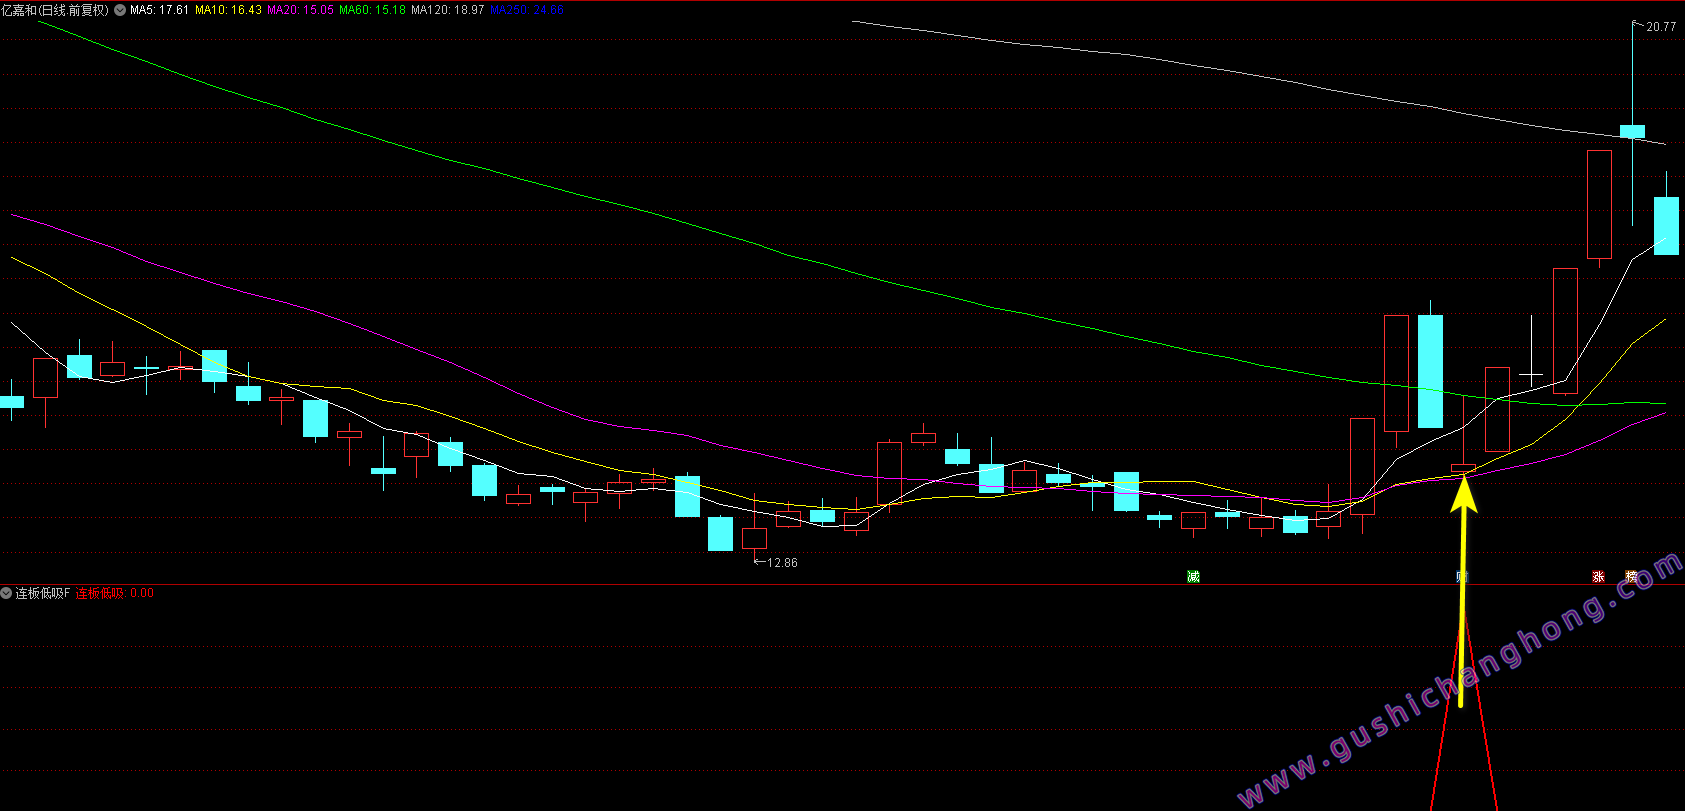The image size is (1685, 811).
Task: Click the candlestick with the 20.77 high
Action: pyautogui.click(x=1633, y=131)
